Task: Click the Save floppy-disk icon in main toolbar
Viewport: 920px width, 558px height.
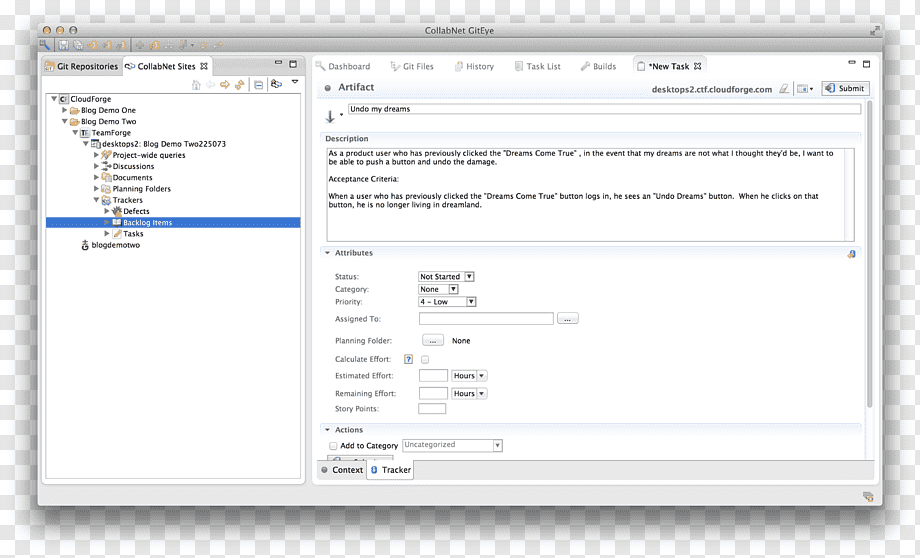Action: pyautogui.click(x=63, y=45)
